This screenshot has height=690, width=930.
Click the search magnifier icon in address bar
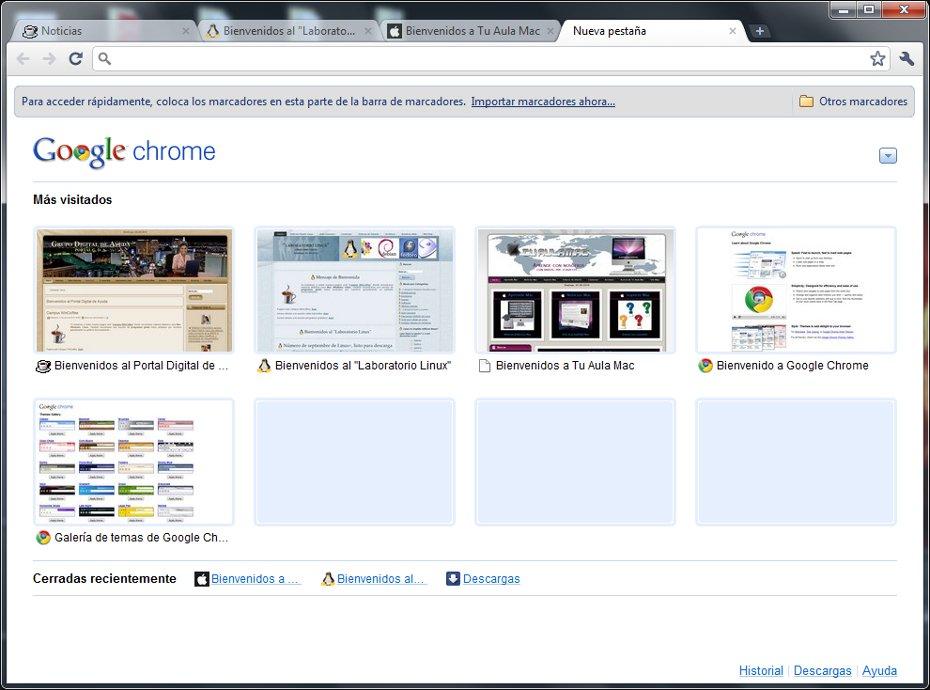[104, 58]
